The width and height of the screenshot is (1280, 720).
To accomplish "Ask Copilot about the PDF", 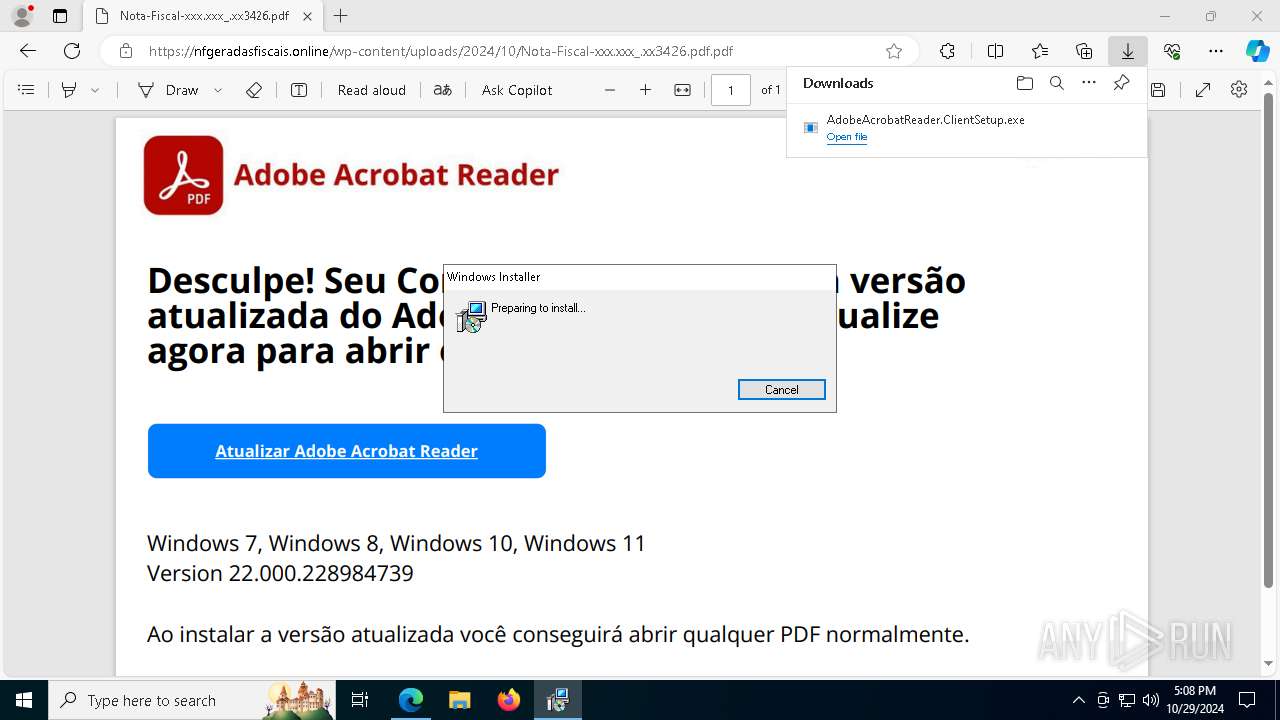I will [517, 90].
